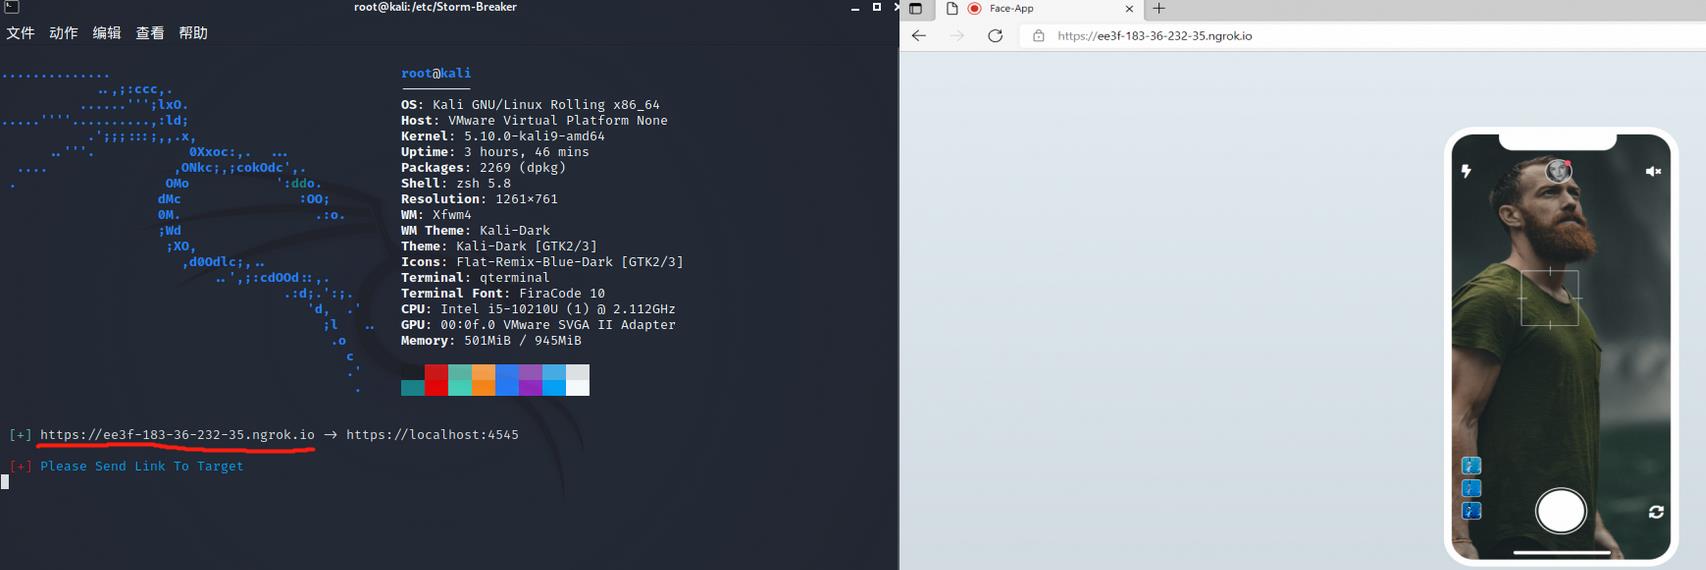
Task: Click the Terminal: qterminal line
Action: coord(475,277)
